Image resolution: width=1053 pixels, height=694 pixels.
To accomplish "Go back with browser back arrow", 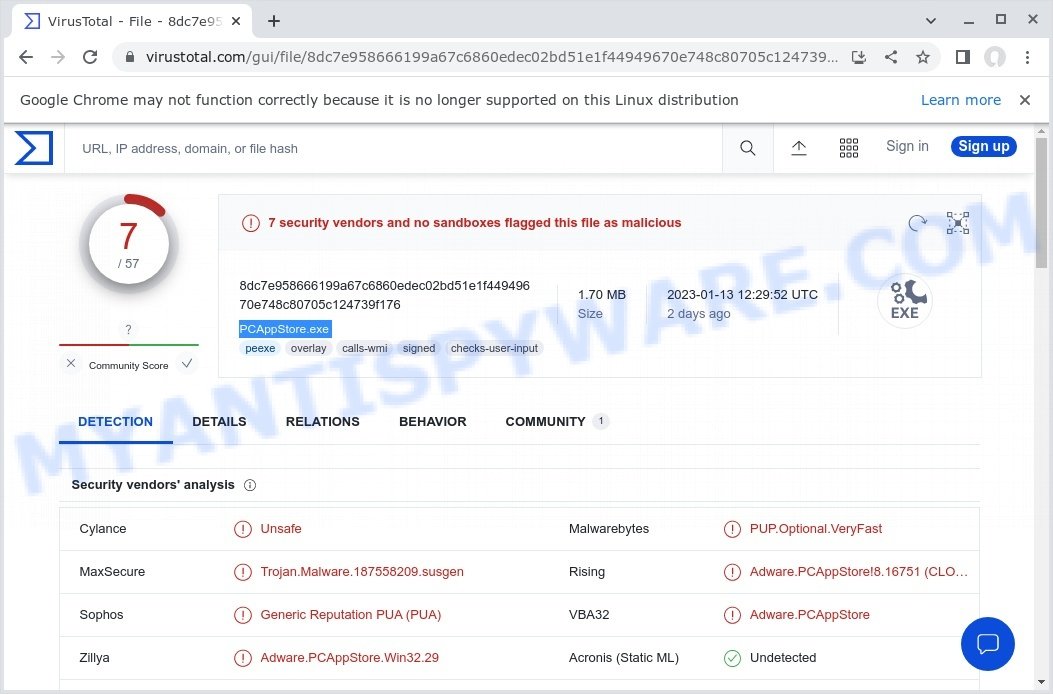I will point(26,57).
